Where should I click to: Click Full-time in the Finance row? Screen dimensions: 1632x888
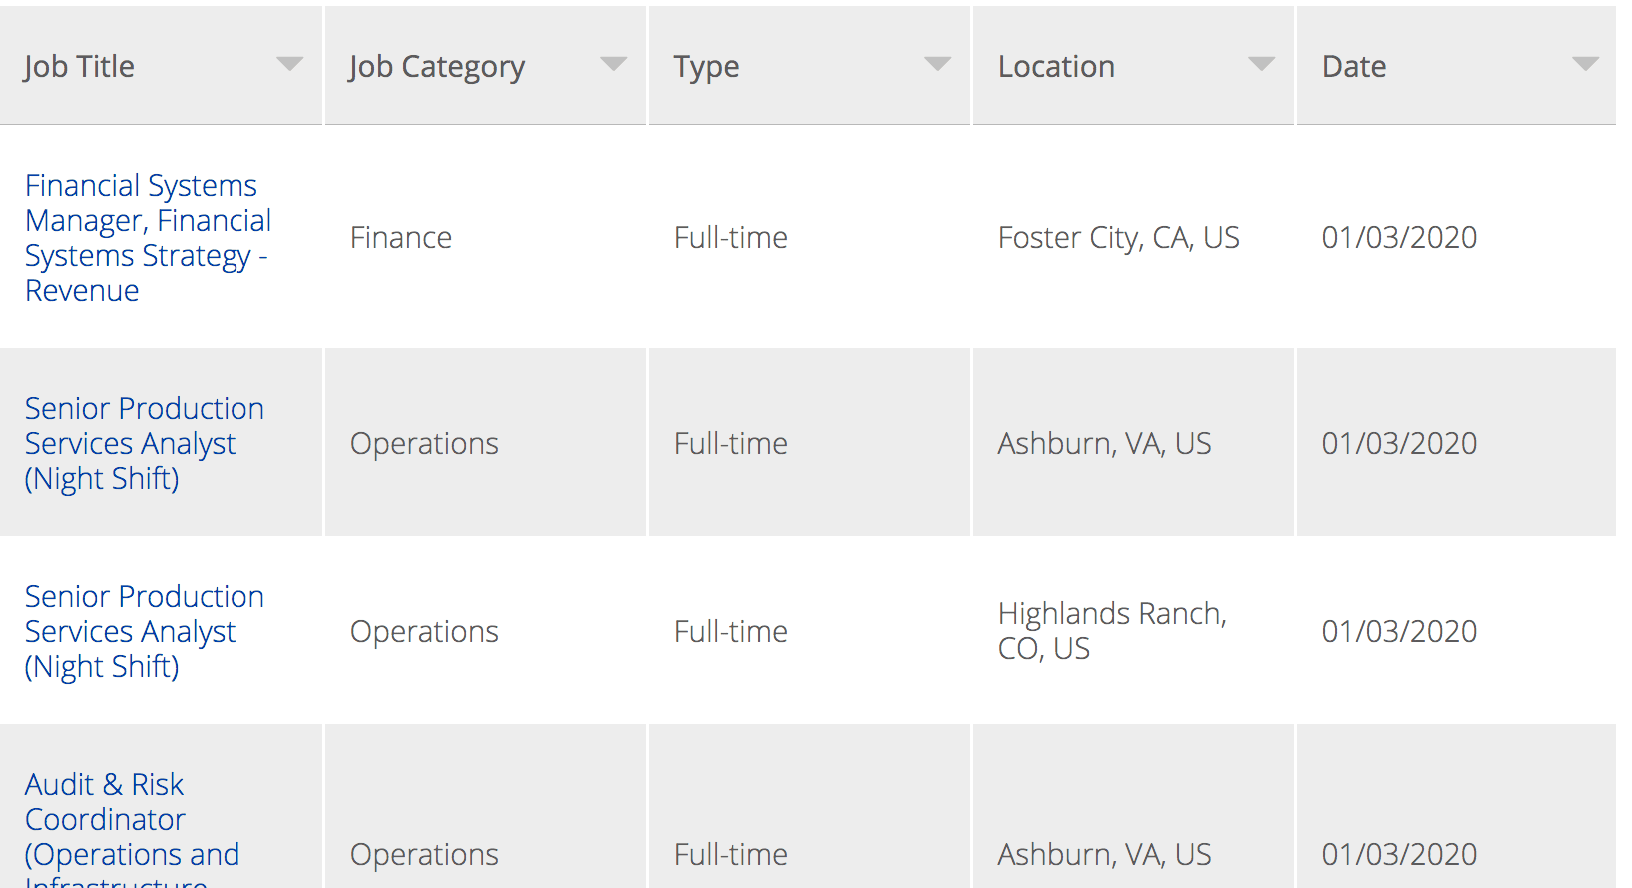tap(731, 238)
